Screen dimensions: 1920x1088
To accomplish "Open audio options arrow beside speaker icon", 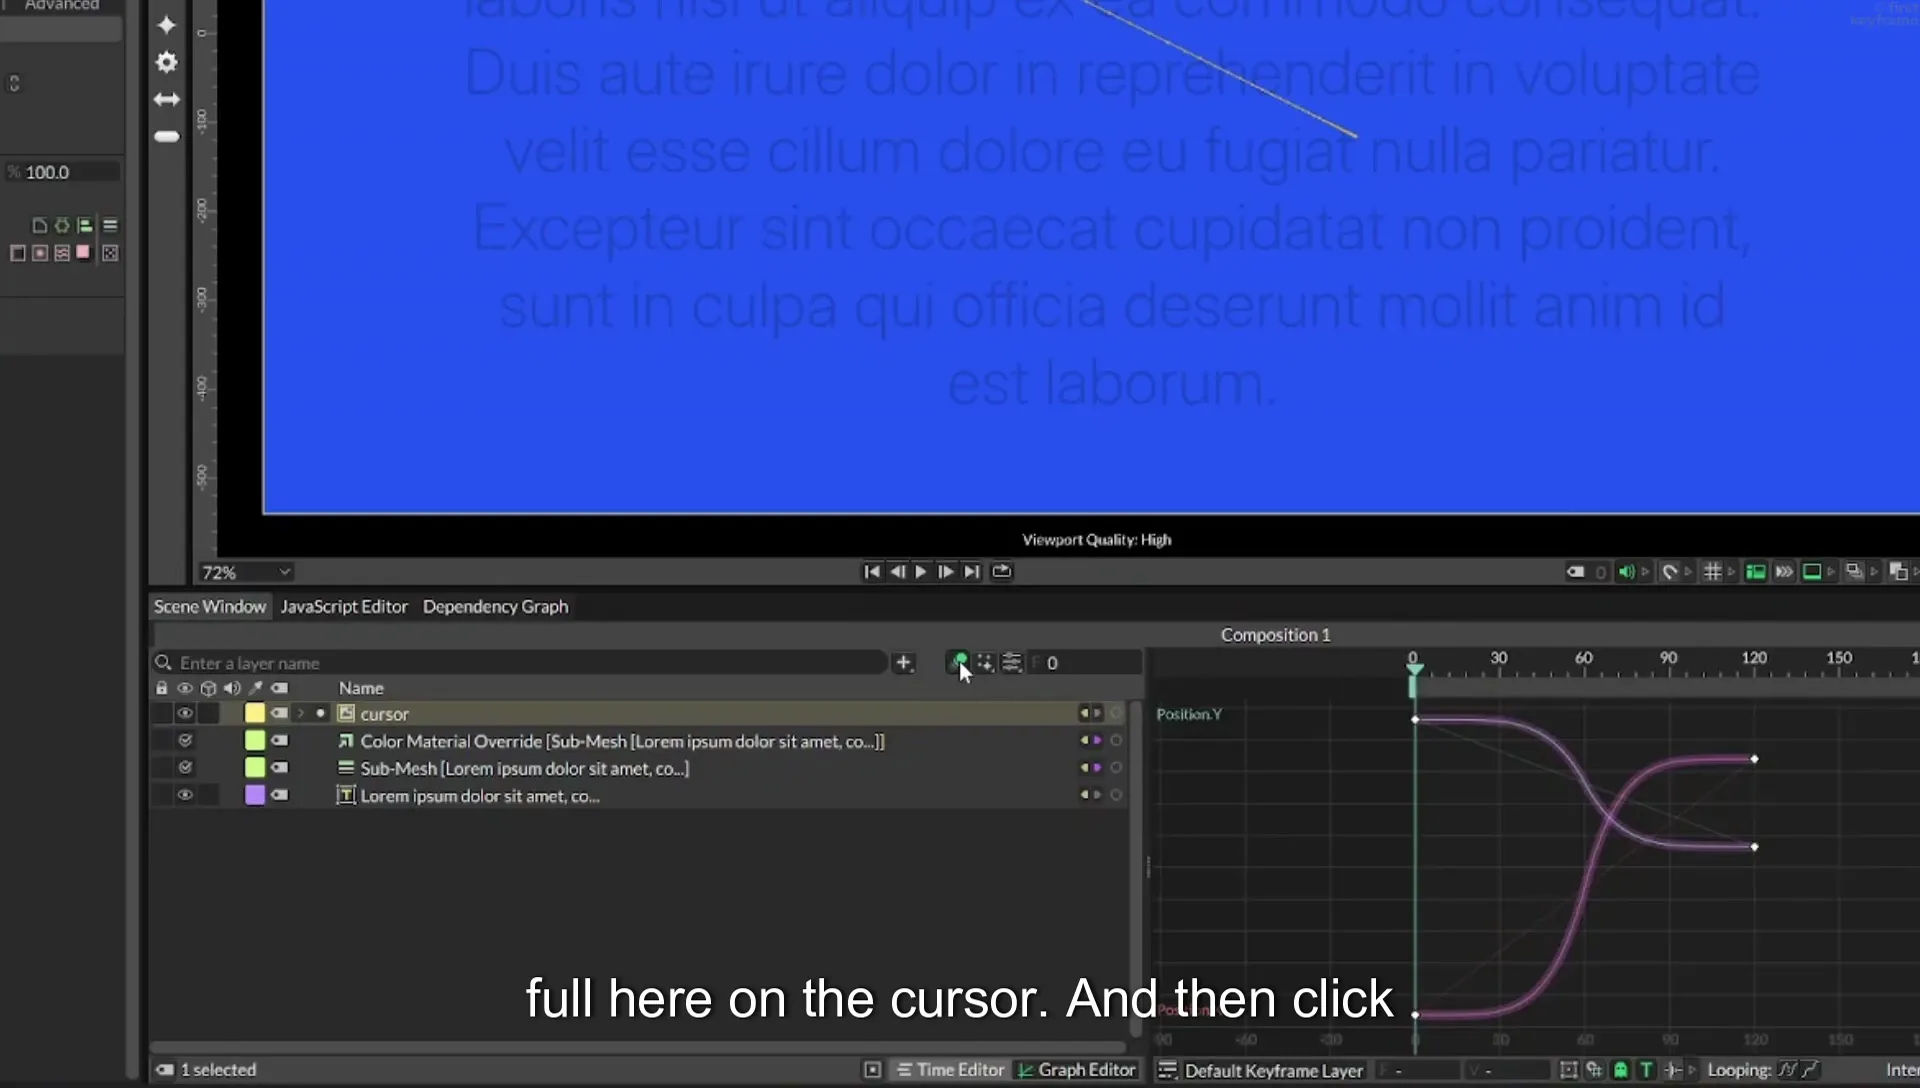I will click(x=1645, y=572).
